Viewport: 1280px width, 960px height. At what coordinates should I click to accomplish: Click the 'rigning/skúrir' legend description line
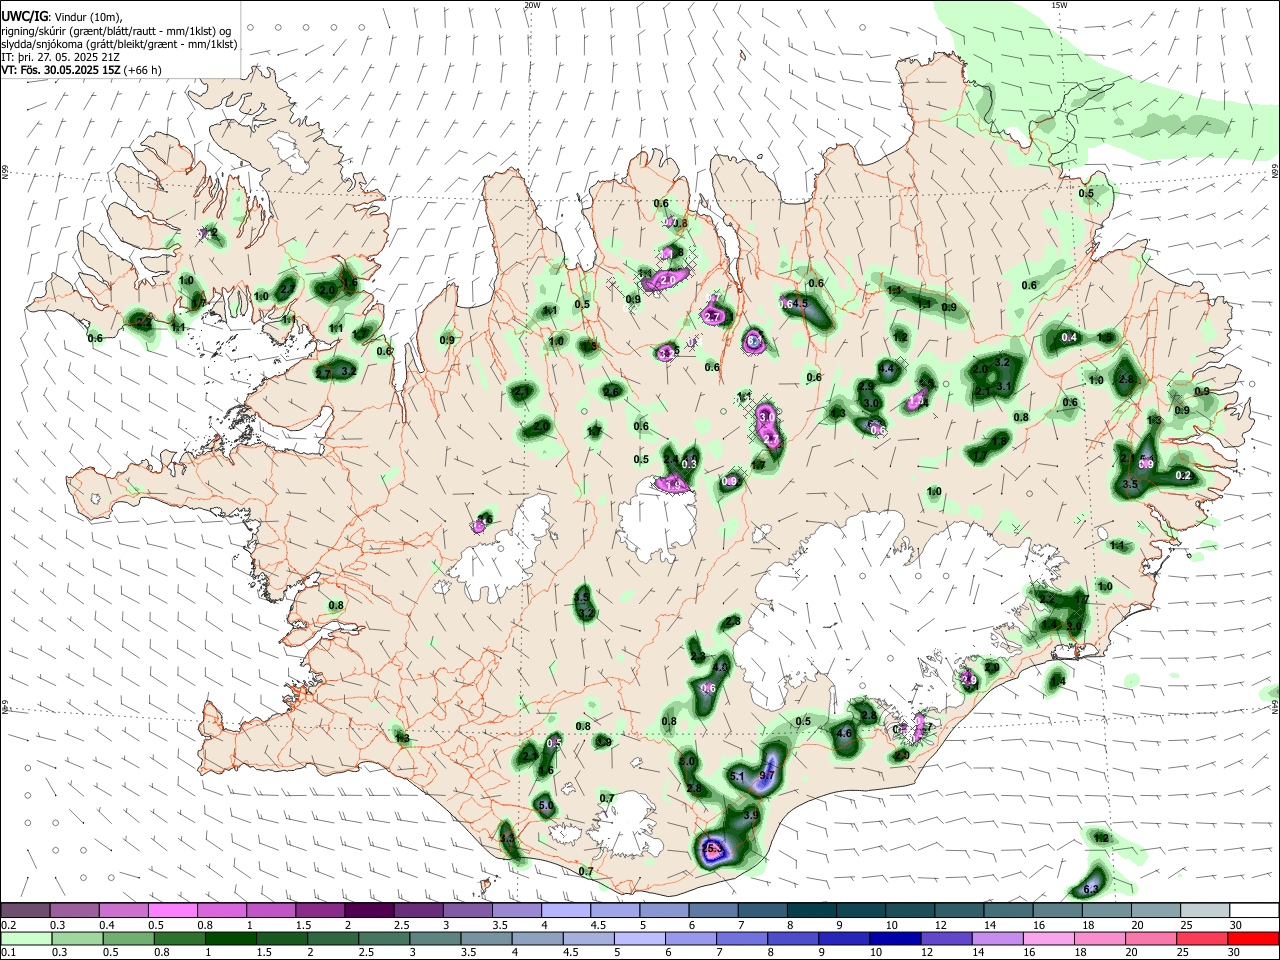116,31
